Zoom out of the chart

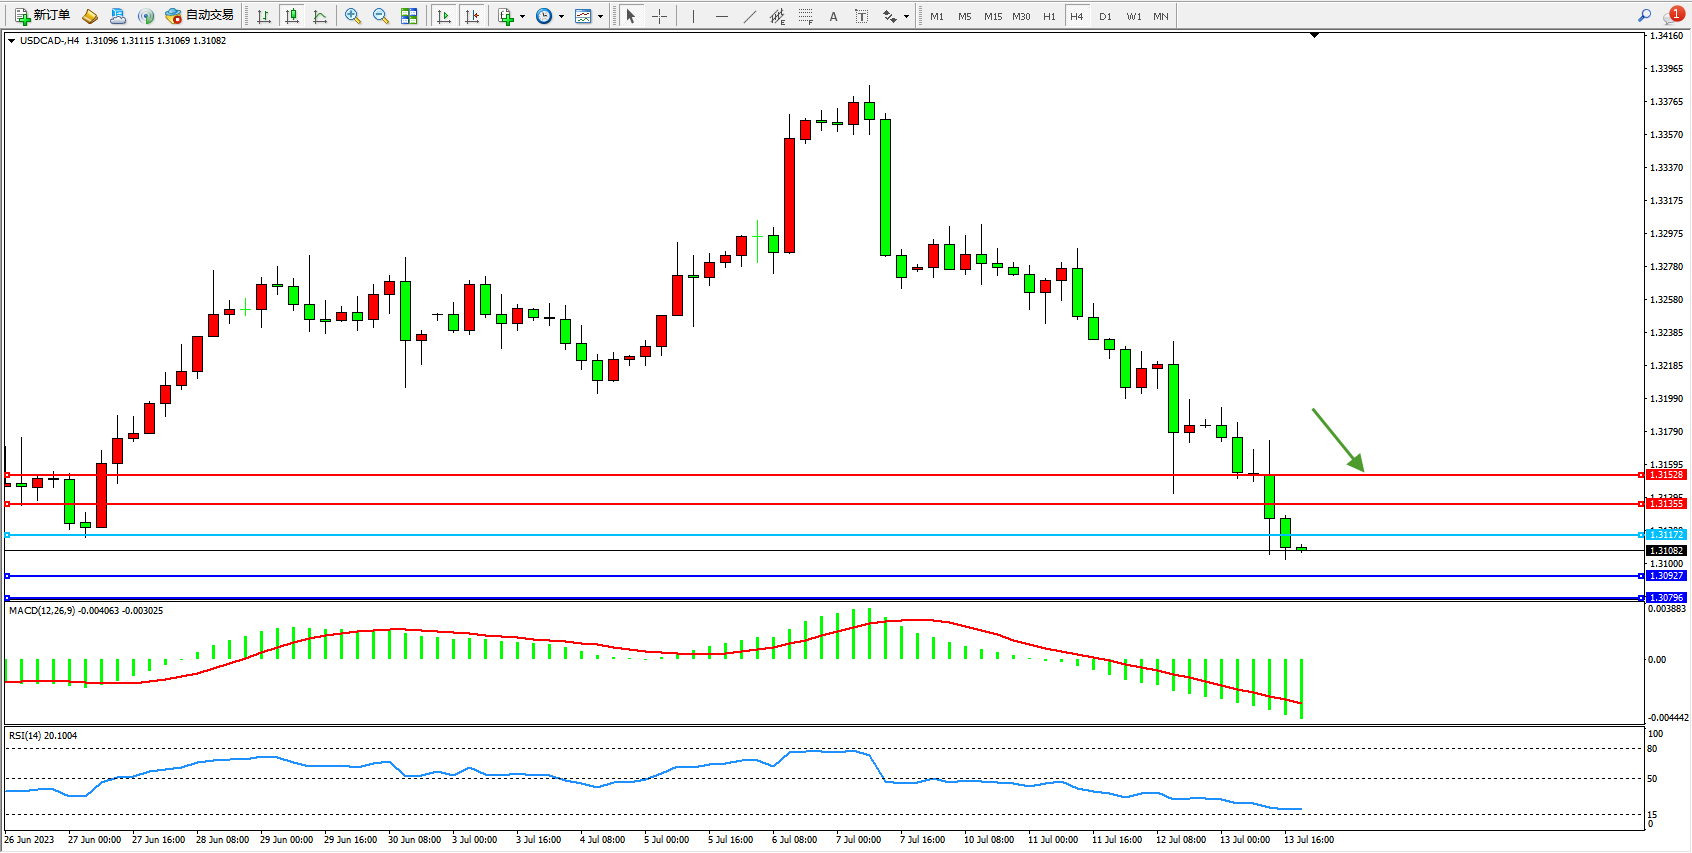381,16
